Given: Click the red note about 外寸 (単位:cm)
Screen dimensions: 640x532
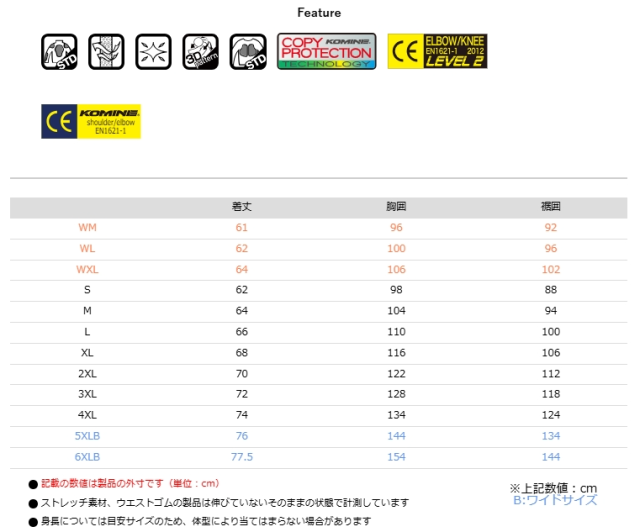Looking at the screenshot, I should 130,484.
